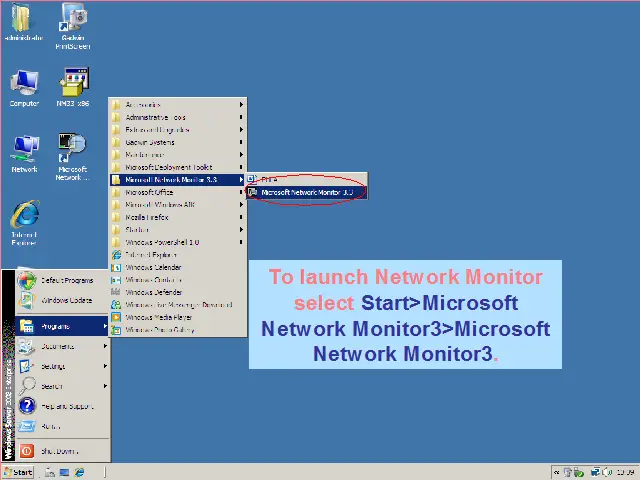
Task: Open the Network desktop icon
Action: point(24,151)
